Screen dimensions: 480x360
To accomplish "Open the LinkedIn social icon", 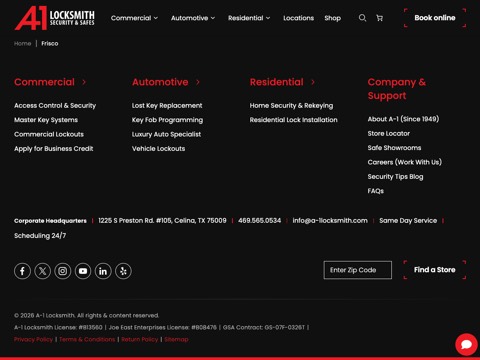I will (103, 271).
